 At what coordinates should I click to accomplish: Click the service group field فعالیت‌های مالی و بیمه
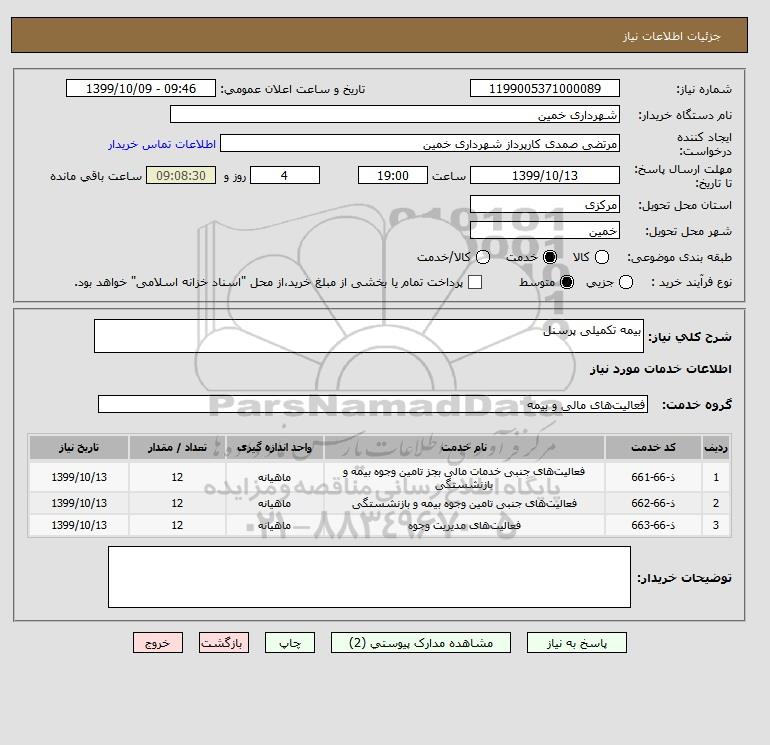(x=373, y=404)
